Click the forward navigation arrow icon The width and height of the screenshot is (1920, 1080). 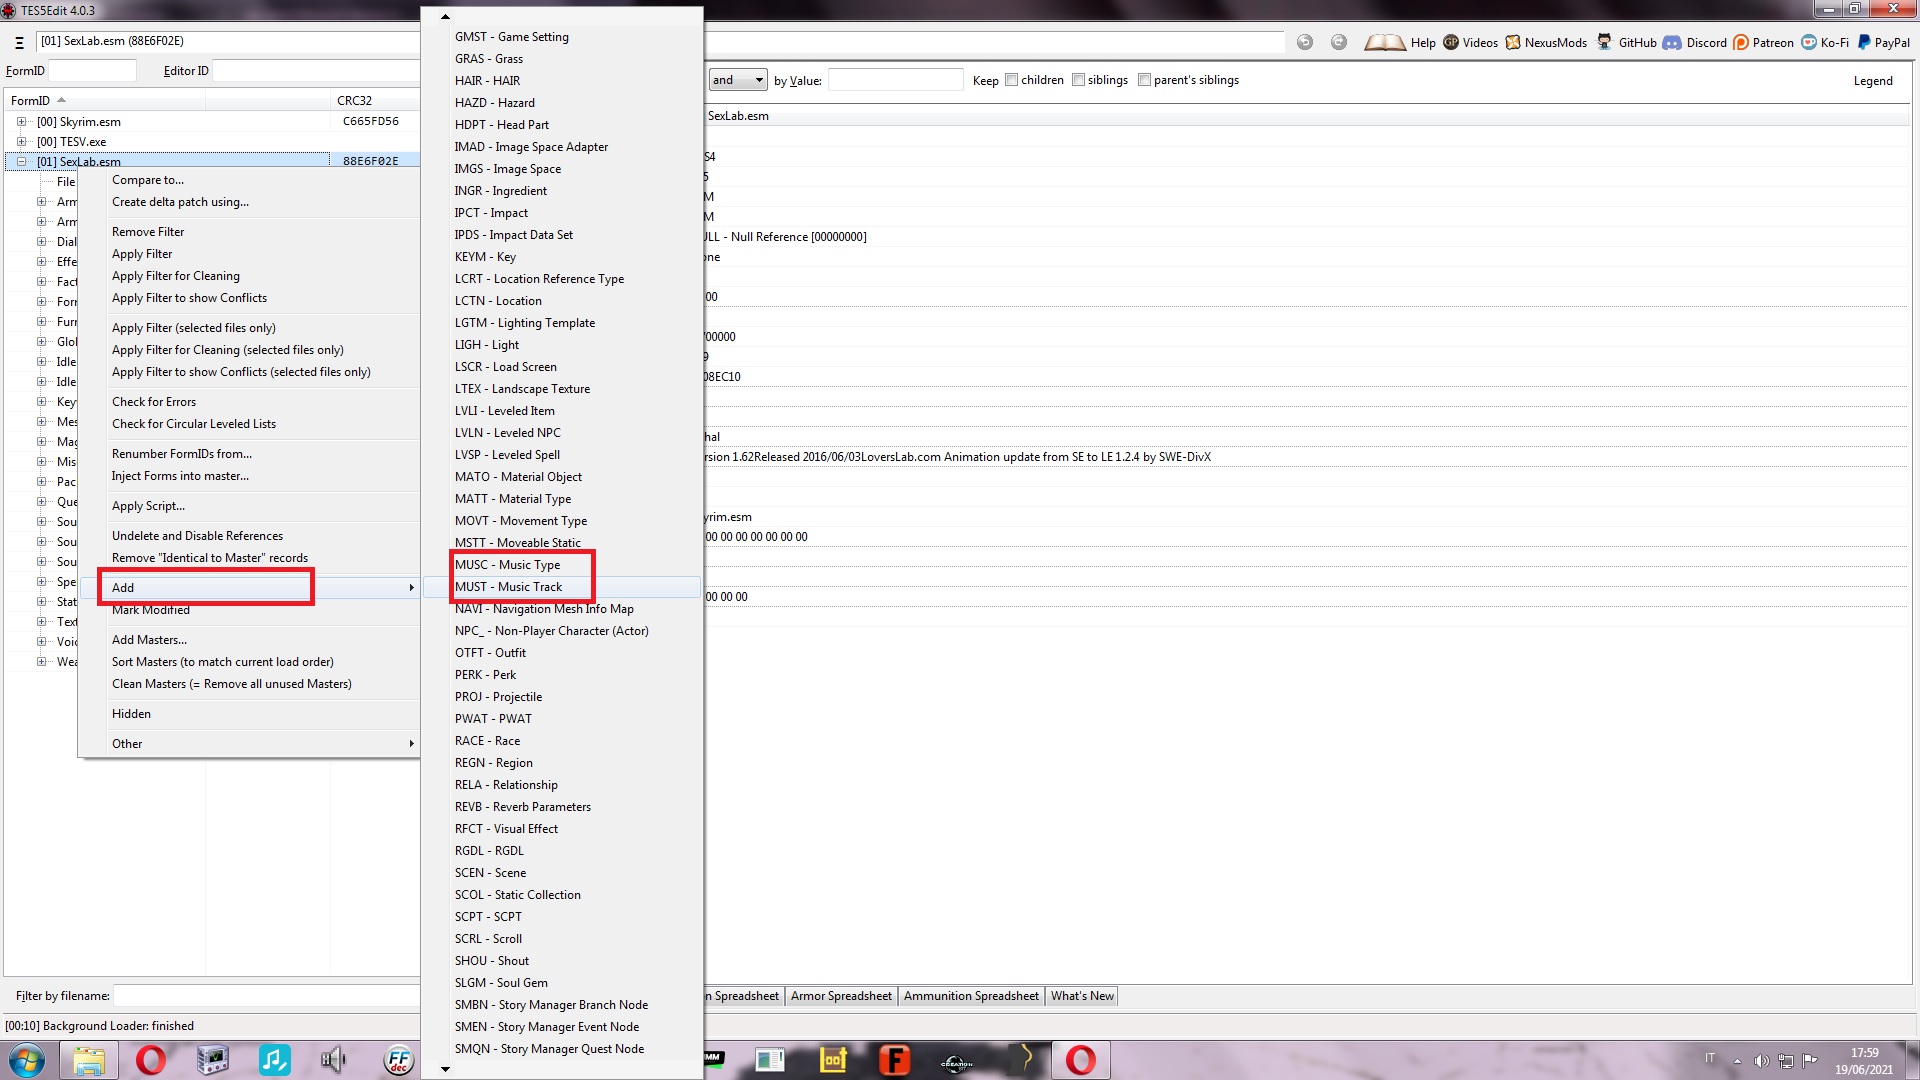pyautogui.click(x=1339, y=42)
